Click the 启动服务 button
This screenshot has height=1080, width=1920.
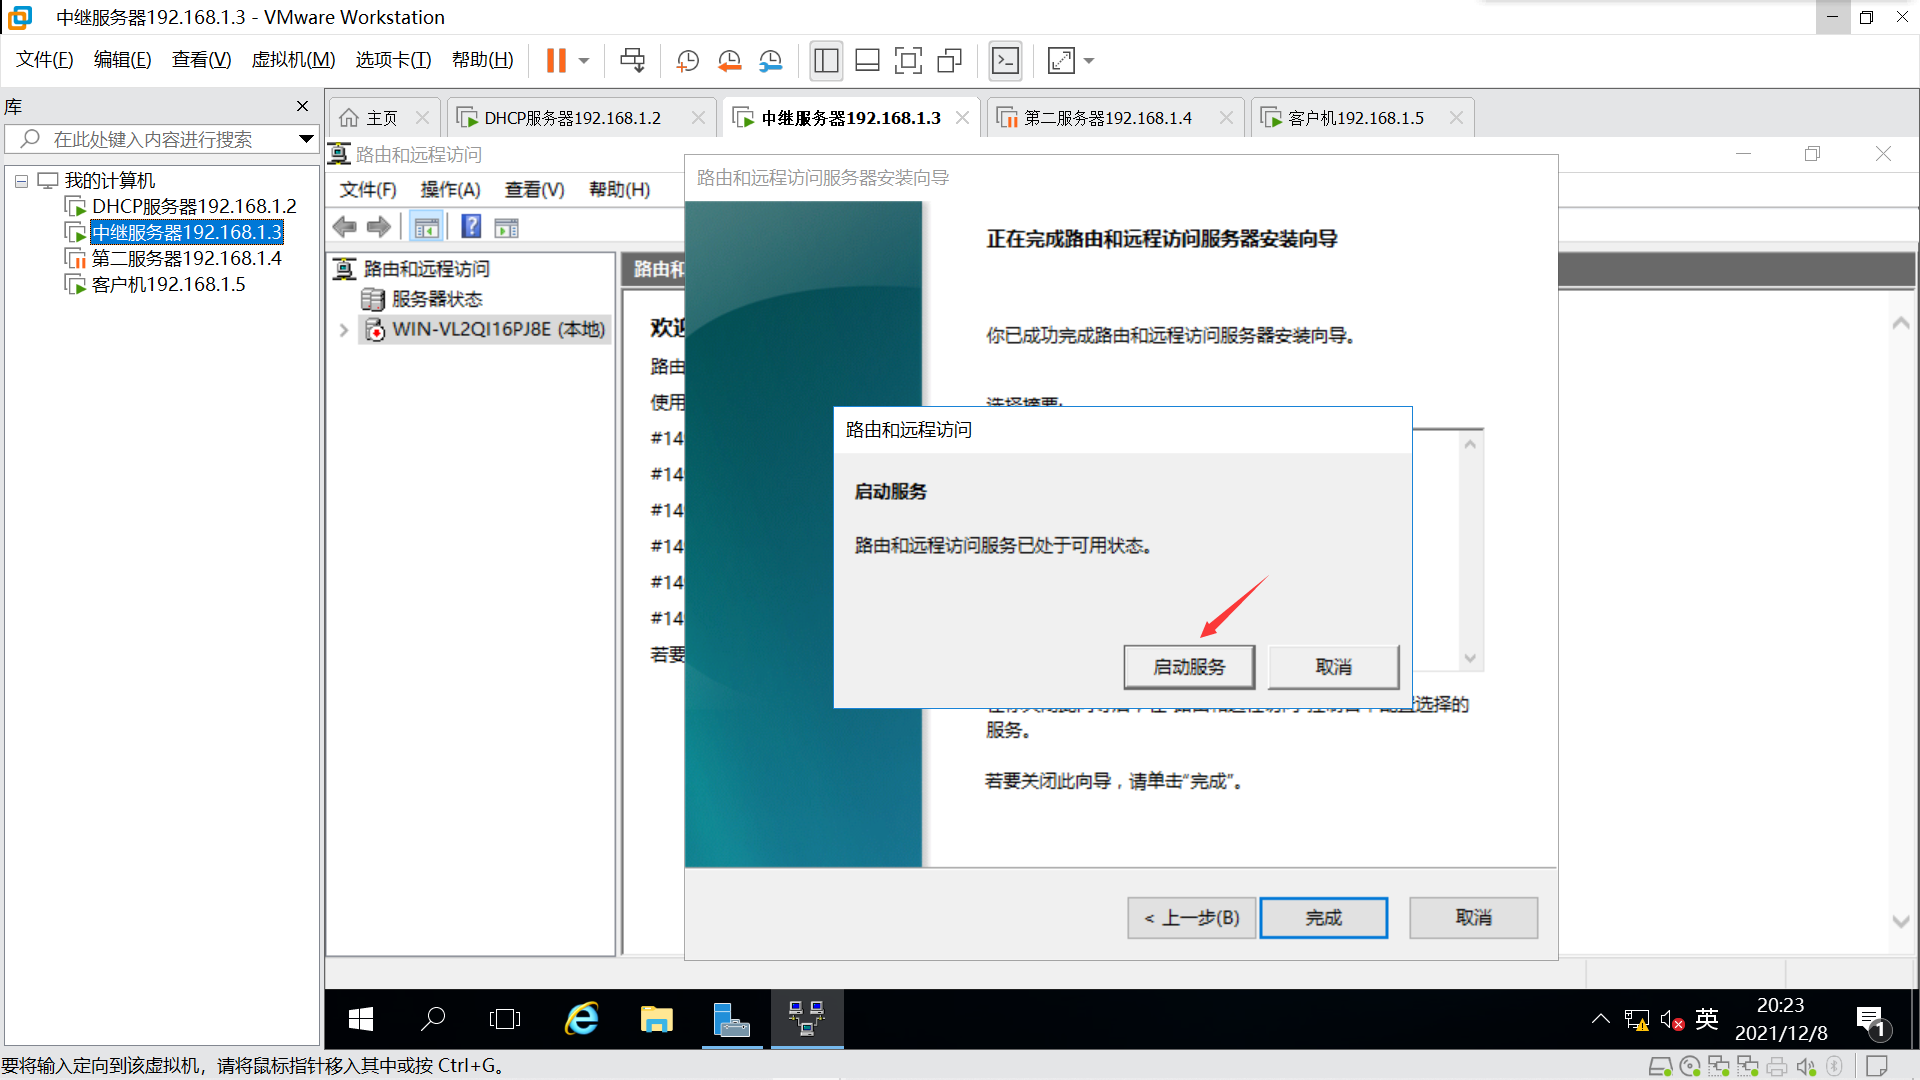(x=1189, y=667)
